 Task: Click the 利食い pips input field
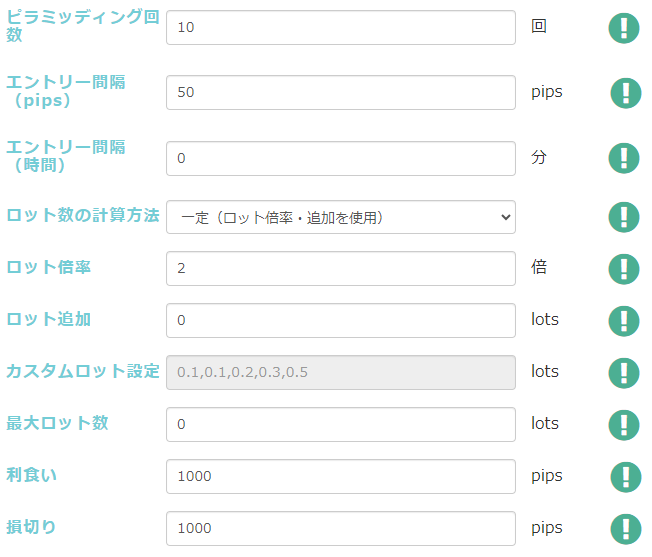click(x=341, y=476)
